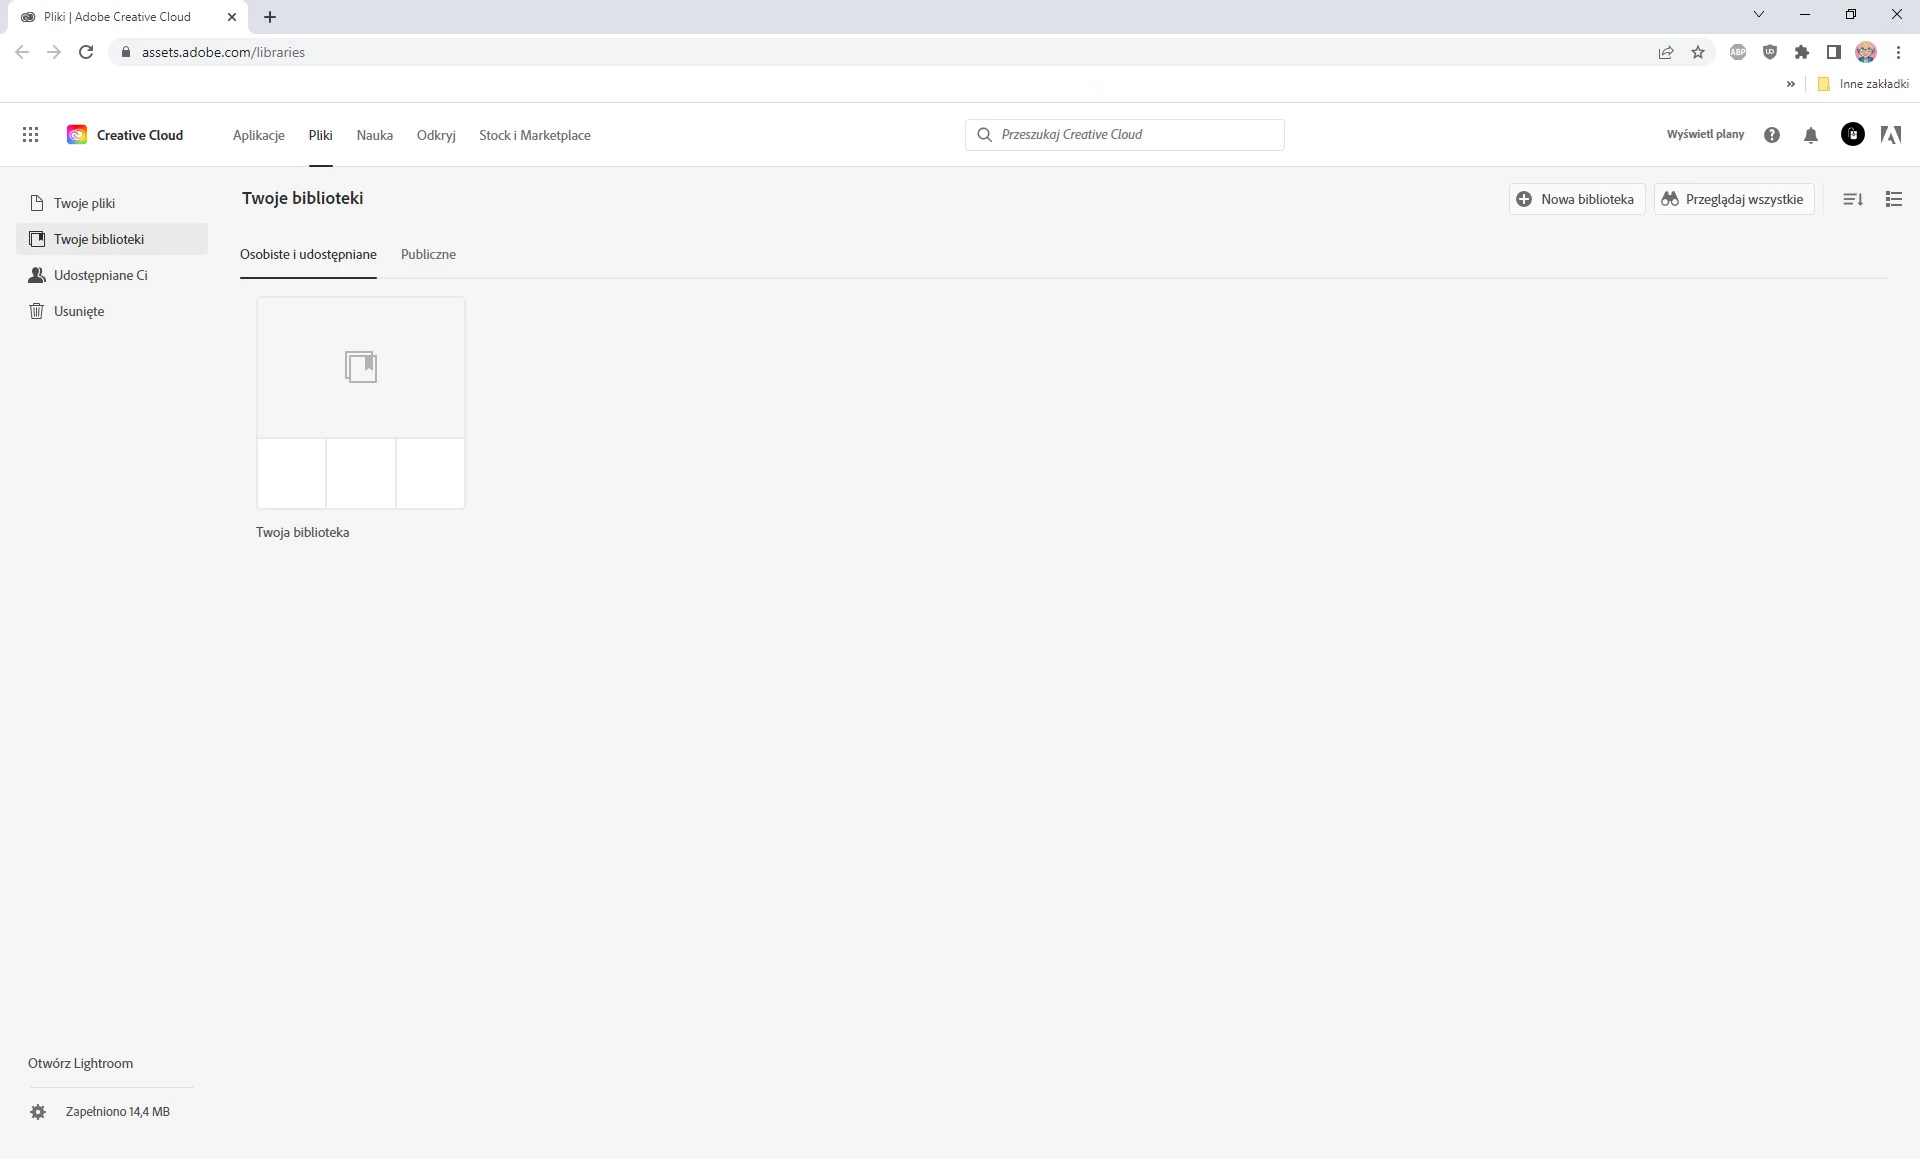Expand hidden bookmarks chevron
Viewport: 1920px width, 1159px height.
pyautogui.click(x=1790, y=84)
